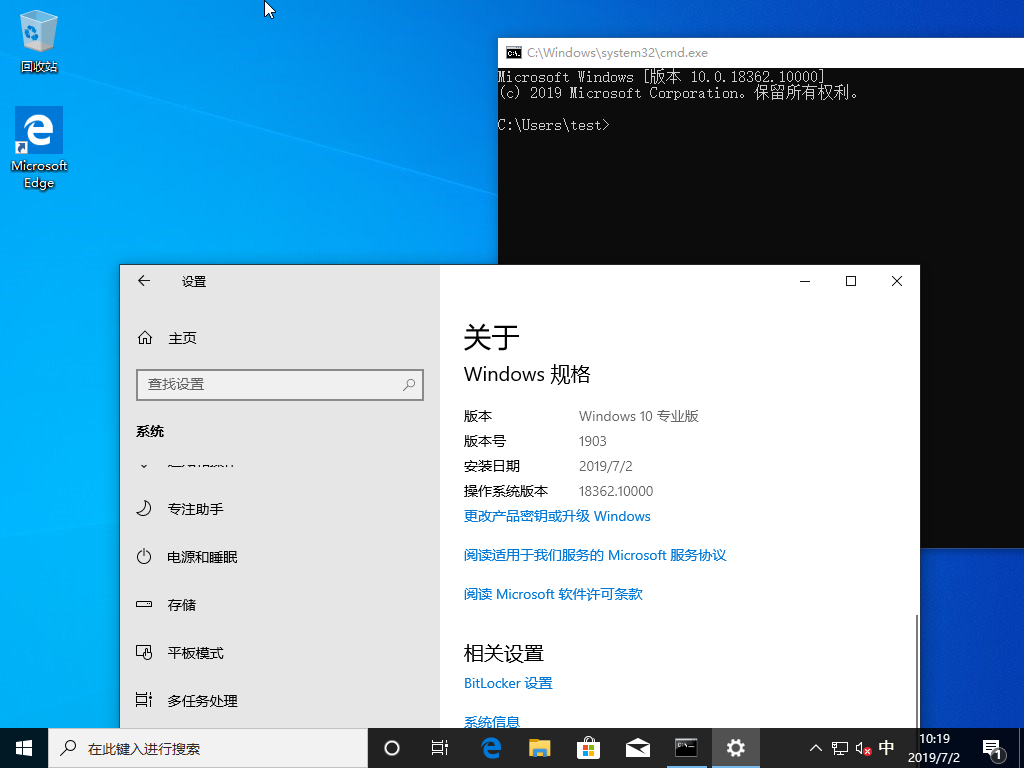Click the network tray icon

tap(839, 748)
